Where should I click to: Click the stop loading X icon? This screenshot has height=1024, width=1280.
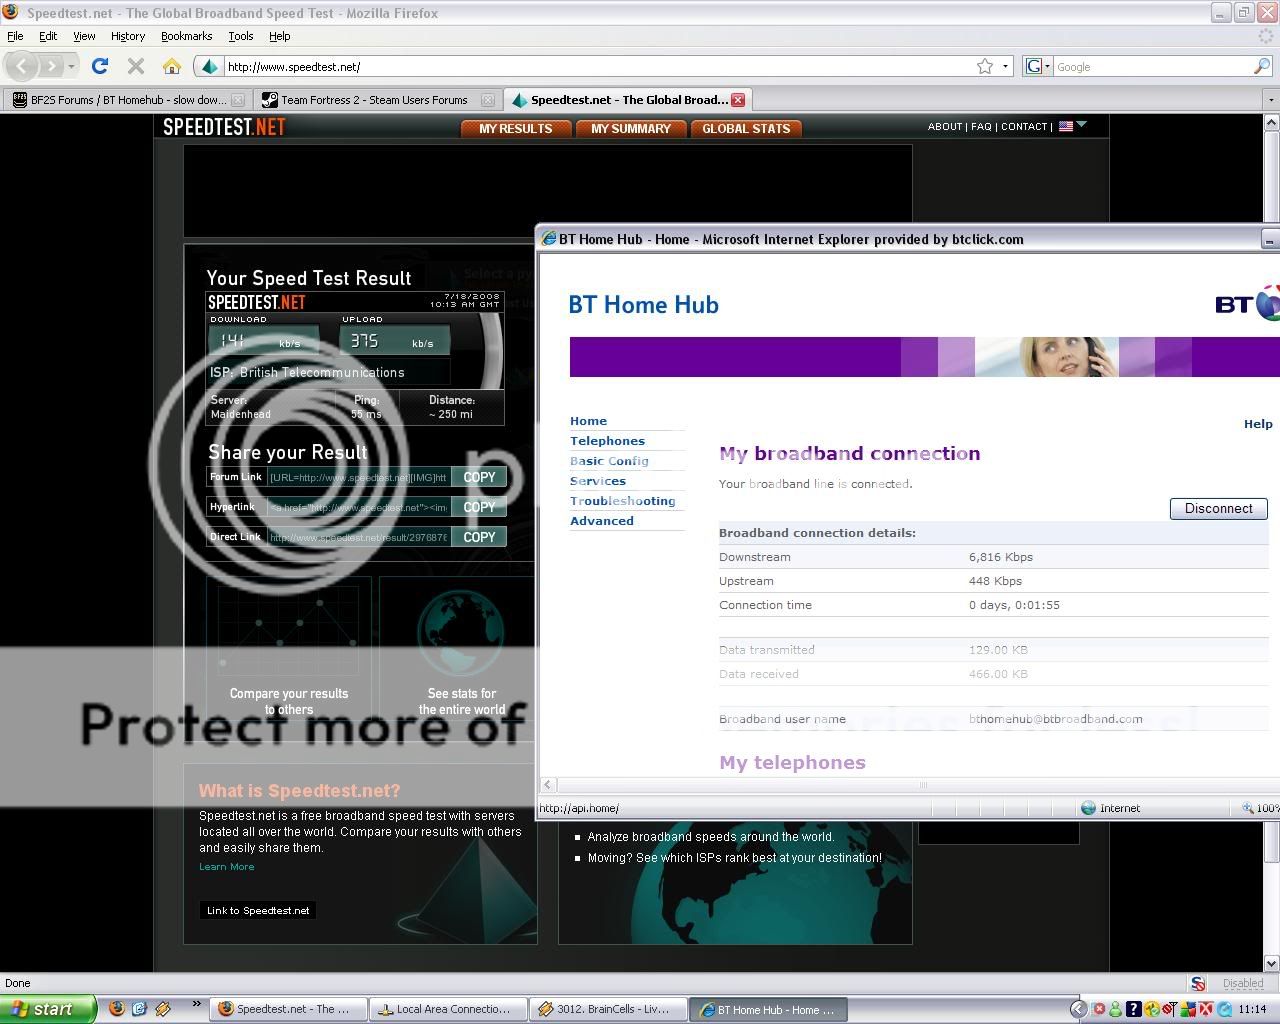pyautogui.click(x=136, y=66)
